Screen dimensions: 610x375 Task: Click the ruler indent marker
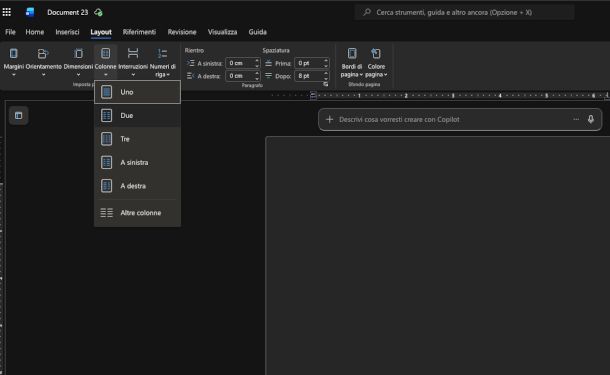pyautogui.click(x=313, y=95)
